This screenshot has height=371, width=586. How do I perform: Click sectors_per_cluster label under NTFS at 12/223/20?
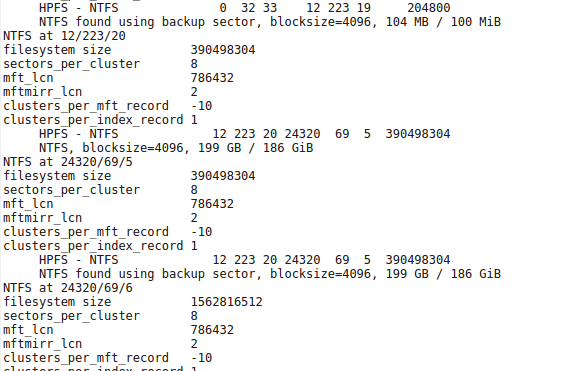click(x=71, y=64)
